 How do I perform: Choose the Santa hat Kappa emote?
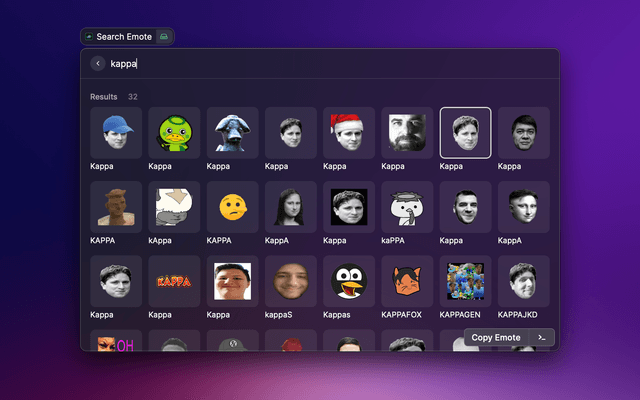tap(349, 133)
